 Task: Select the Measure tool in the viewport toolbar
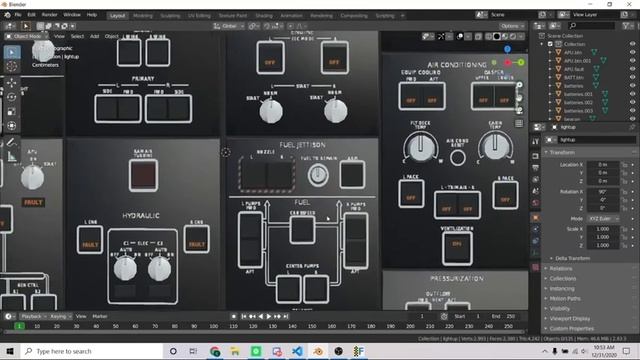(x=11, y=156)
